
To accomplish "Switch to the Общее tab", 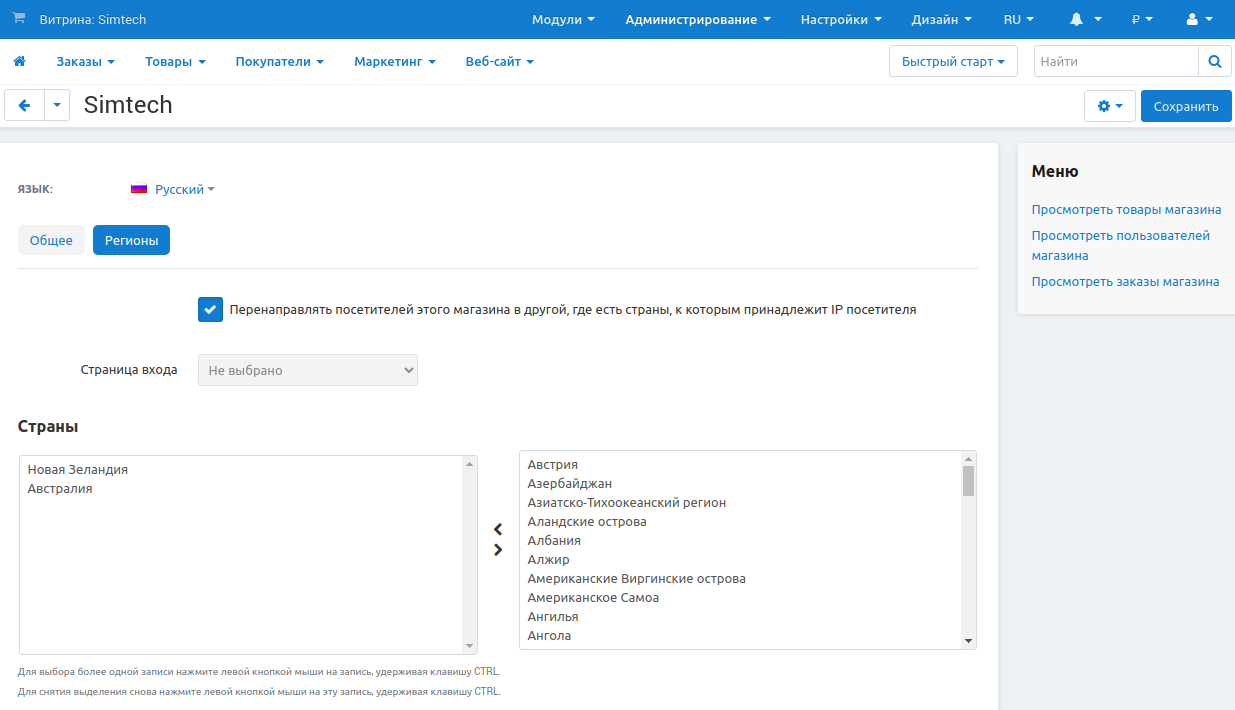I will (51, 241).
